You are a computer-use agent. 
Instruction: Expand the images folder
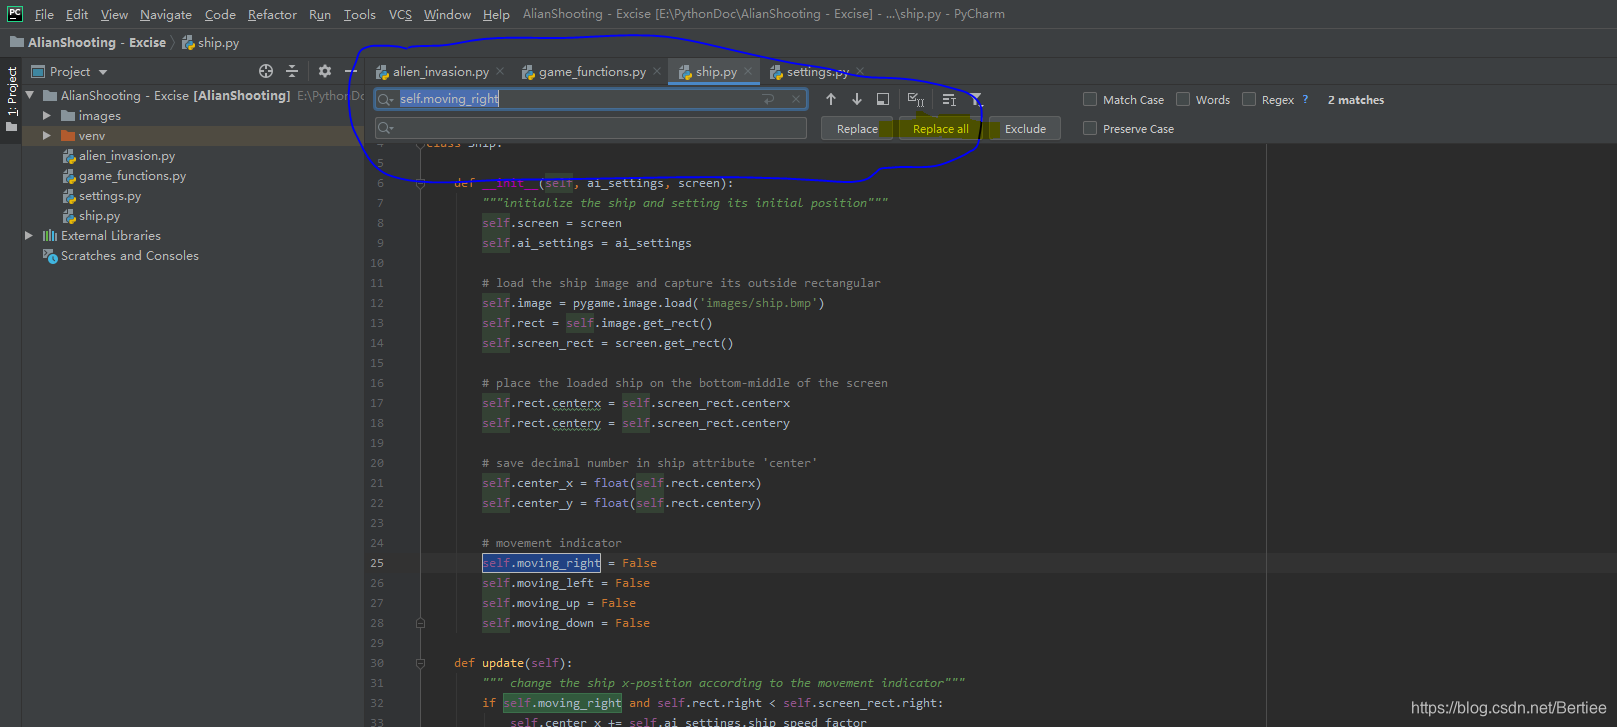pyautogui.click(x=46, y=116)
